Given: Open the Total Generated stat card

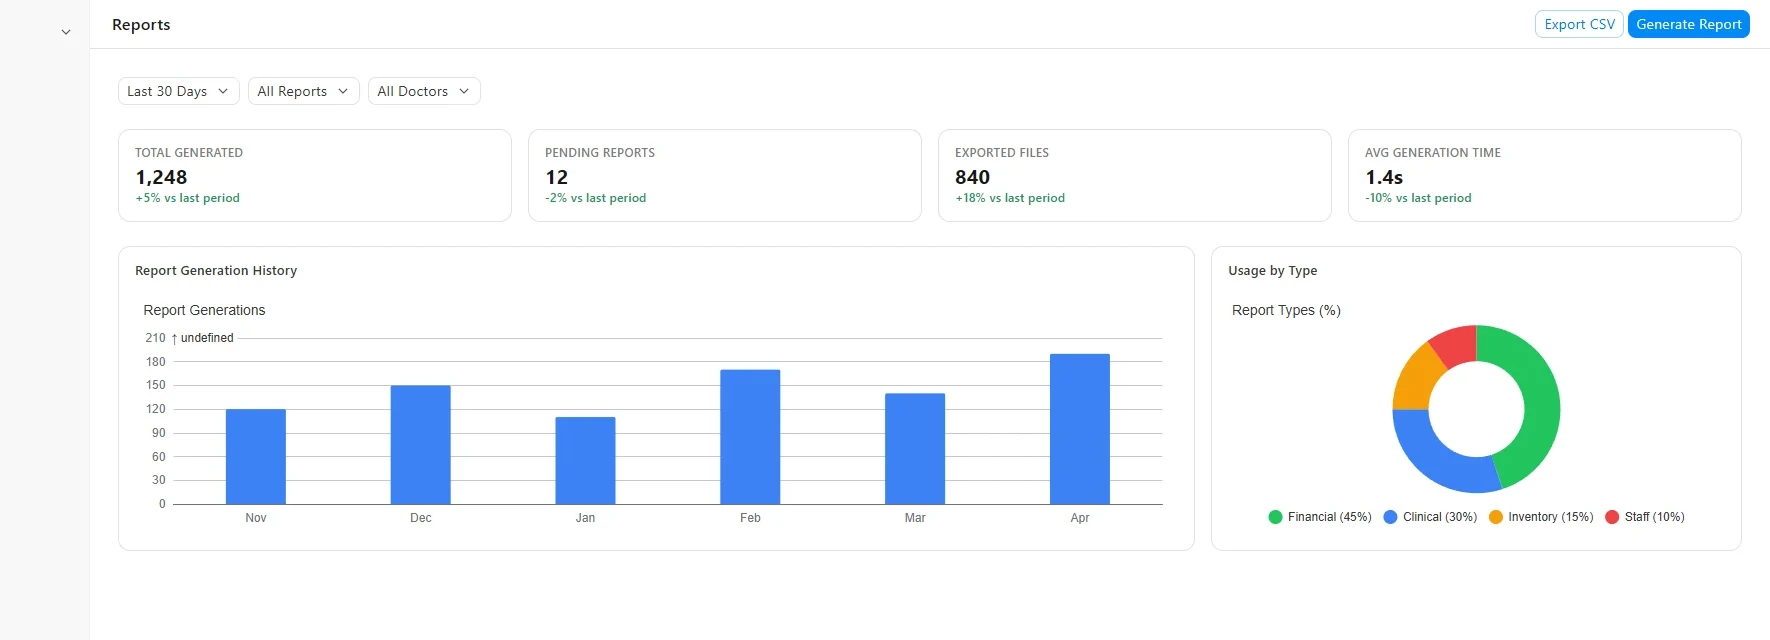Looking at the screenshot, I should point(315,175).
